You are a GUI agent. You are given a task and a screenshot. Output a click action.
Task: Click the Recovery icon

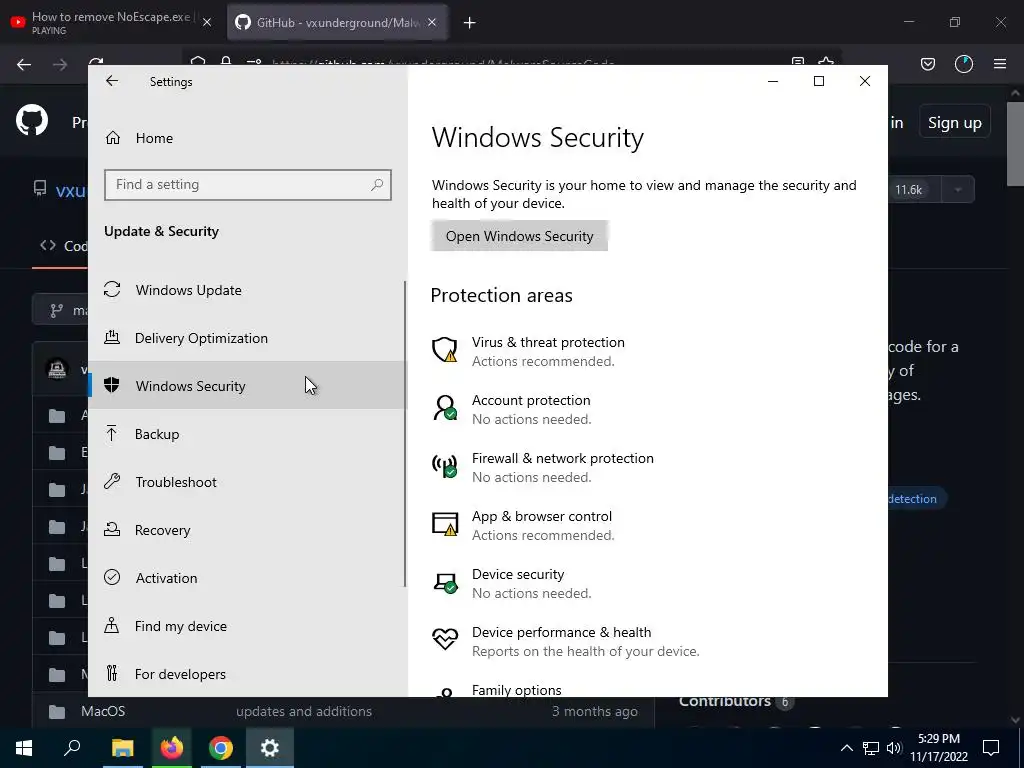[x=112, y=529]
